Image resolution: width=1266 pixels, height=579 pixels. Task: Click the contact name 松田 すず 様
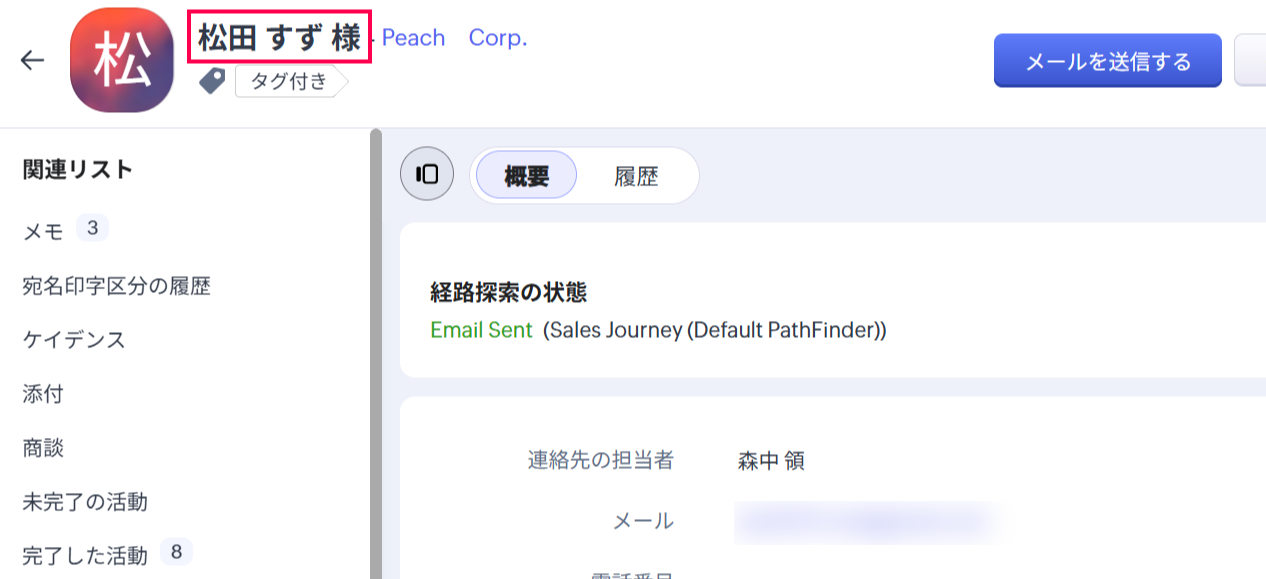click(x=279, y=38)
